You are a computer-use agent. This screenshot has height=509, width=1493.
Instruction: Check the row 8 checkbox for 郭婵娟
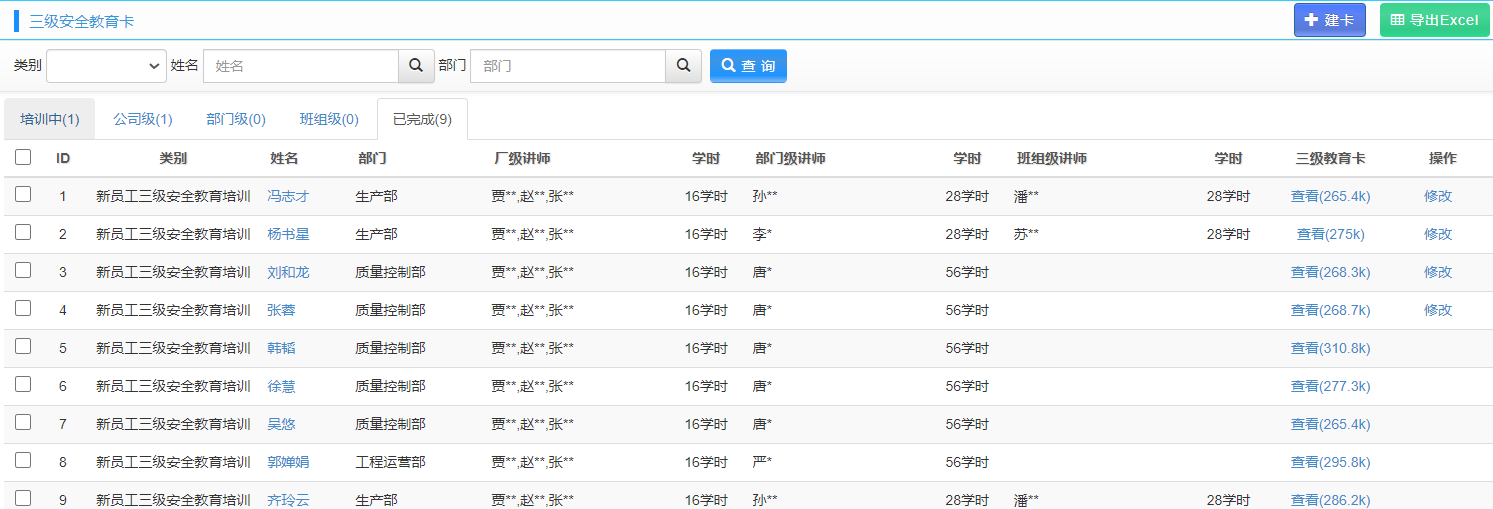click(23, 461)
